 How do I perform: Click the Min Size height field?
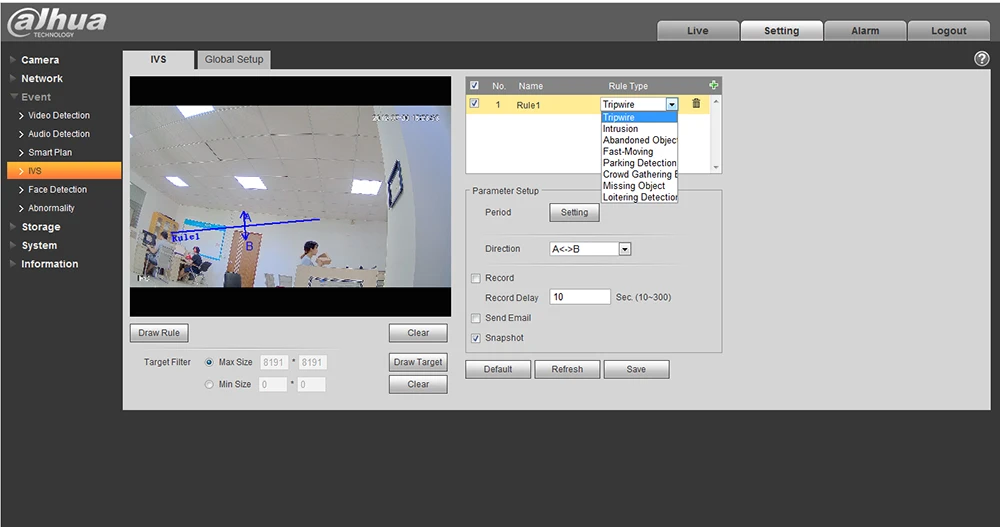[312, 385]
